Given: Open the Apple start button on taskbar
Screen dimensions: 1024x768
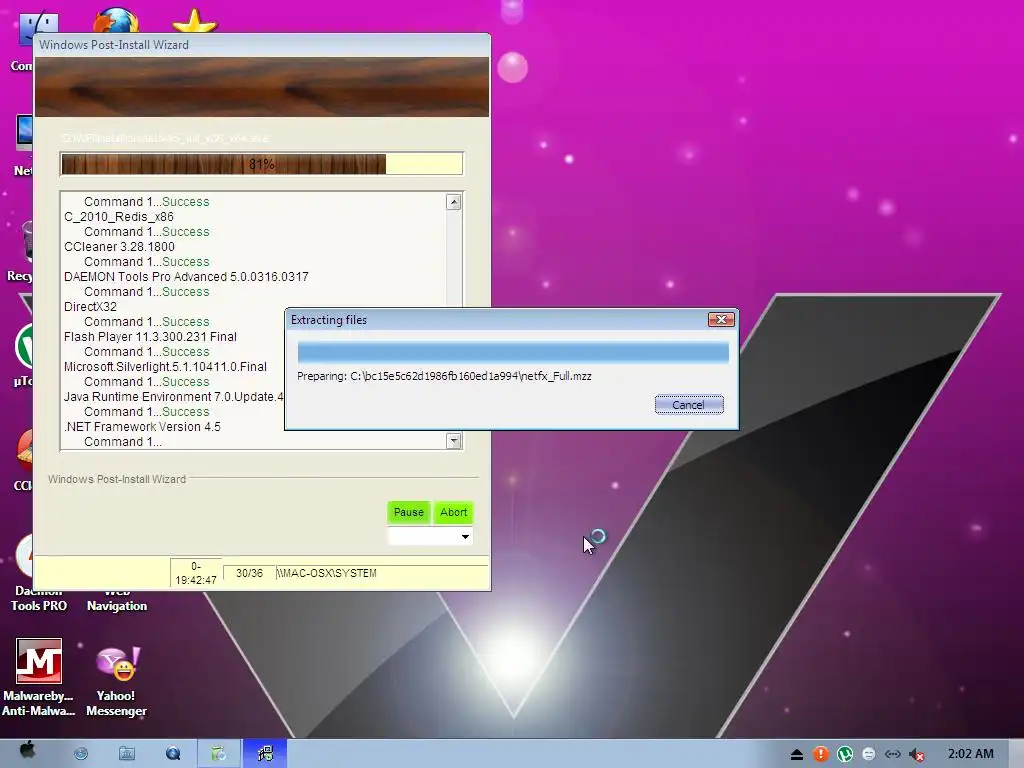Looking at the screenshot, I should point(27,752).
